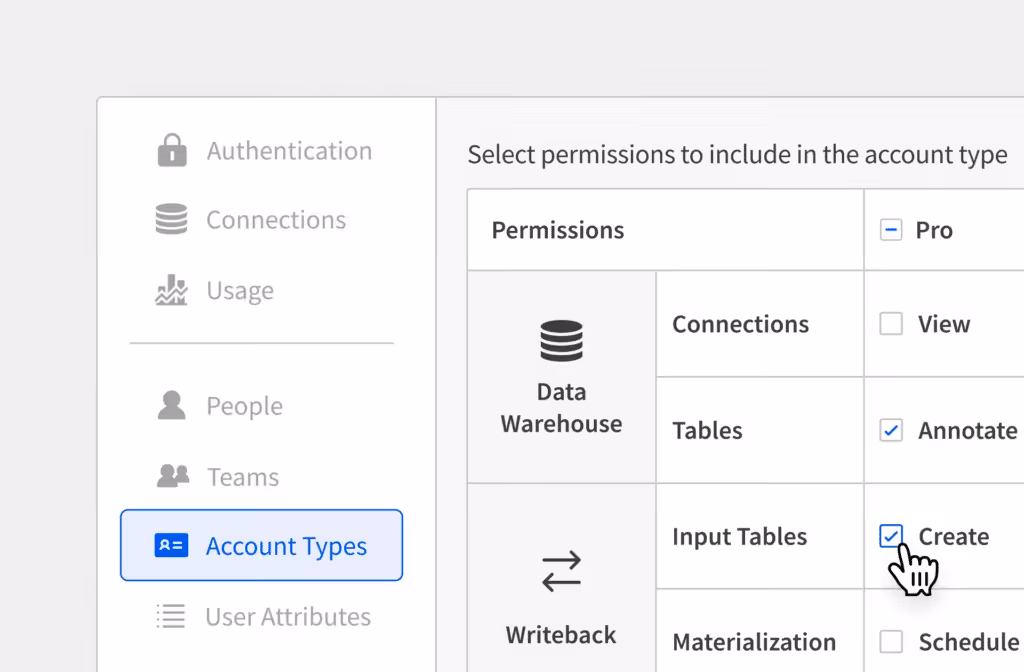The height and width of the screenshot is (672, 1024).
Task: Click the Account Types ID card icon
Action: coord(171,545)
